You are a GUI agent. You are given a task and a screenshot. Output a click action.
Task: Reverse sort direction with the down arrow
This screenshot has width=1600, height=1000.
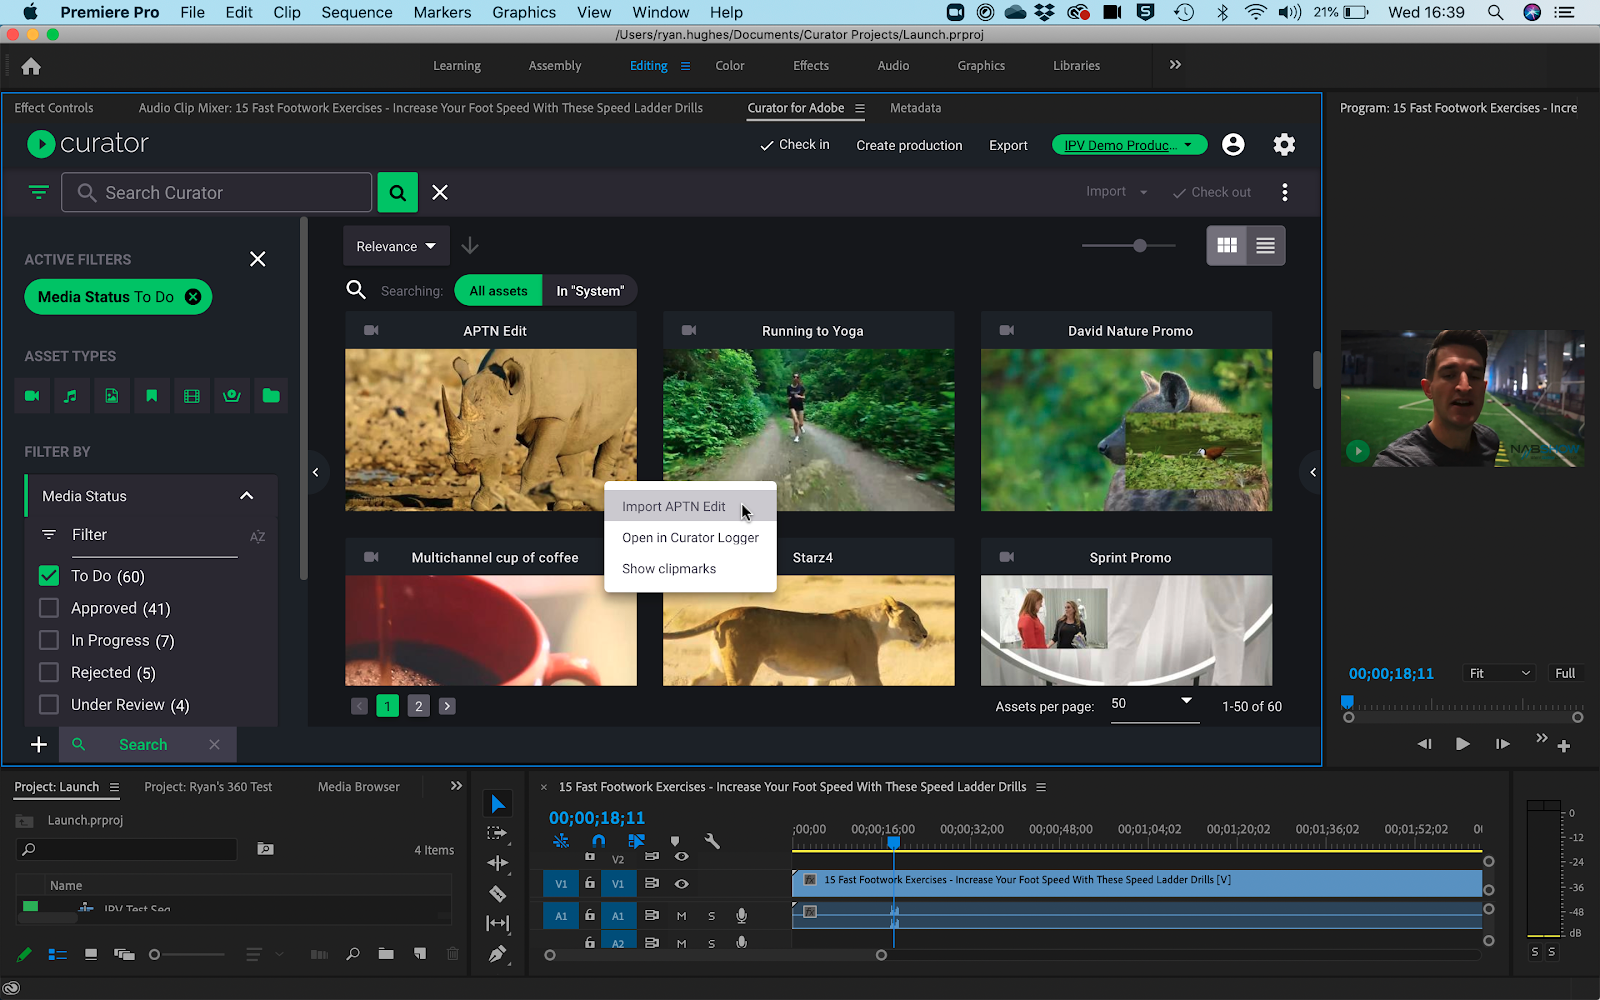(470, 246)
